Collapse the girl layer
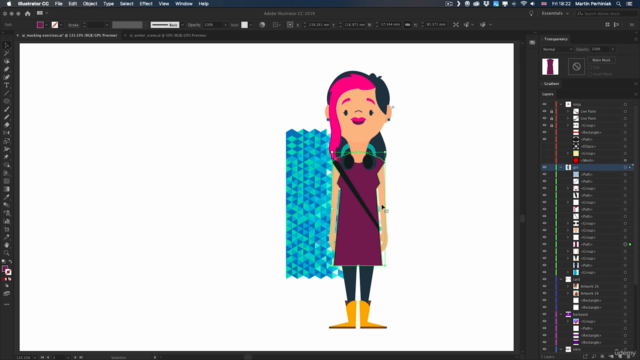This screenshot has height=360, width=640. tap(561, 167)
